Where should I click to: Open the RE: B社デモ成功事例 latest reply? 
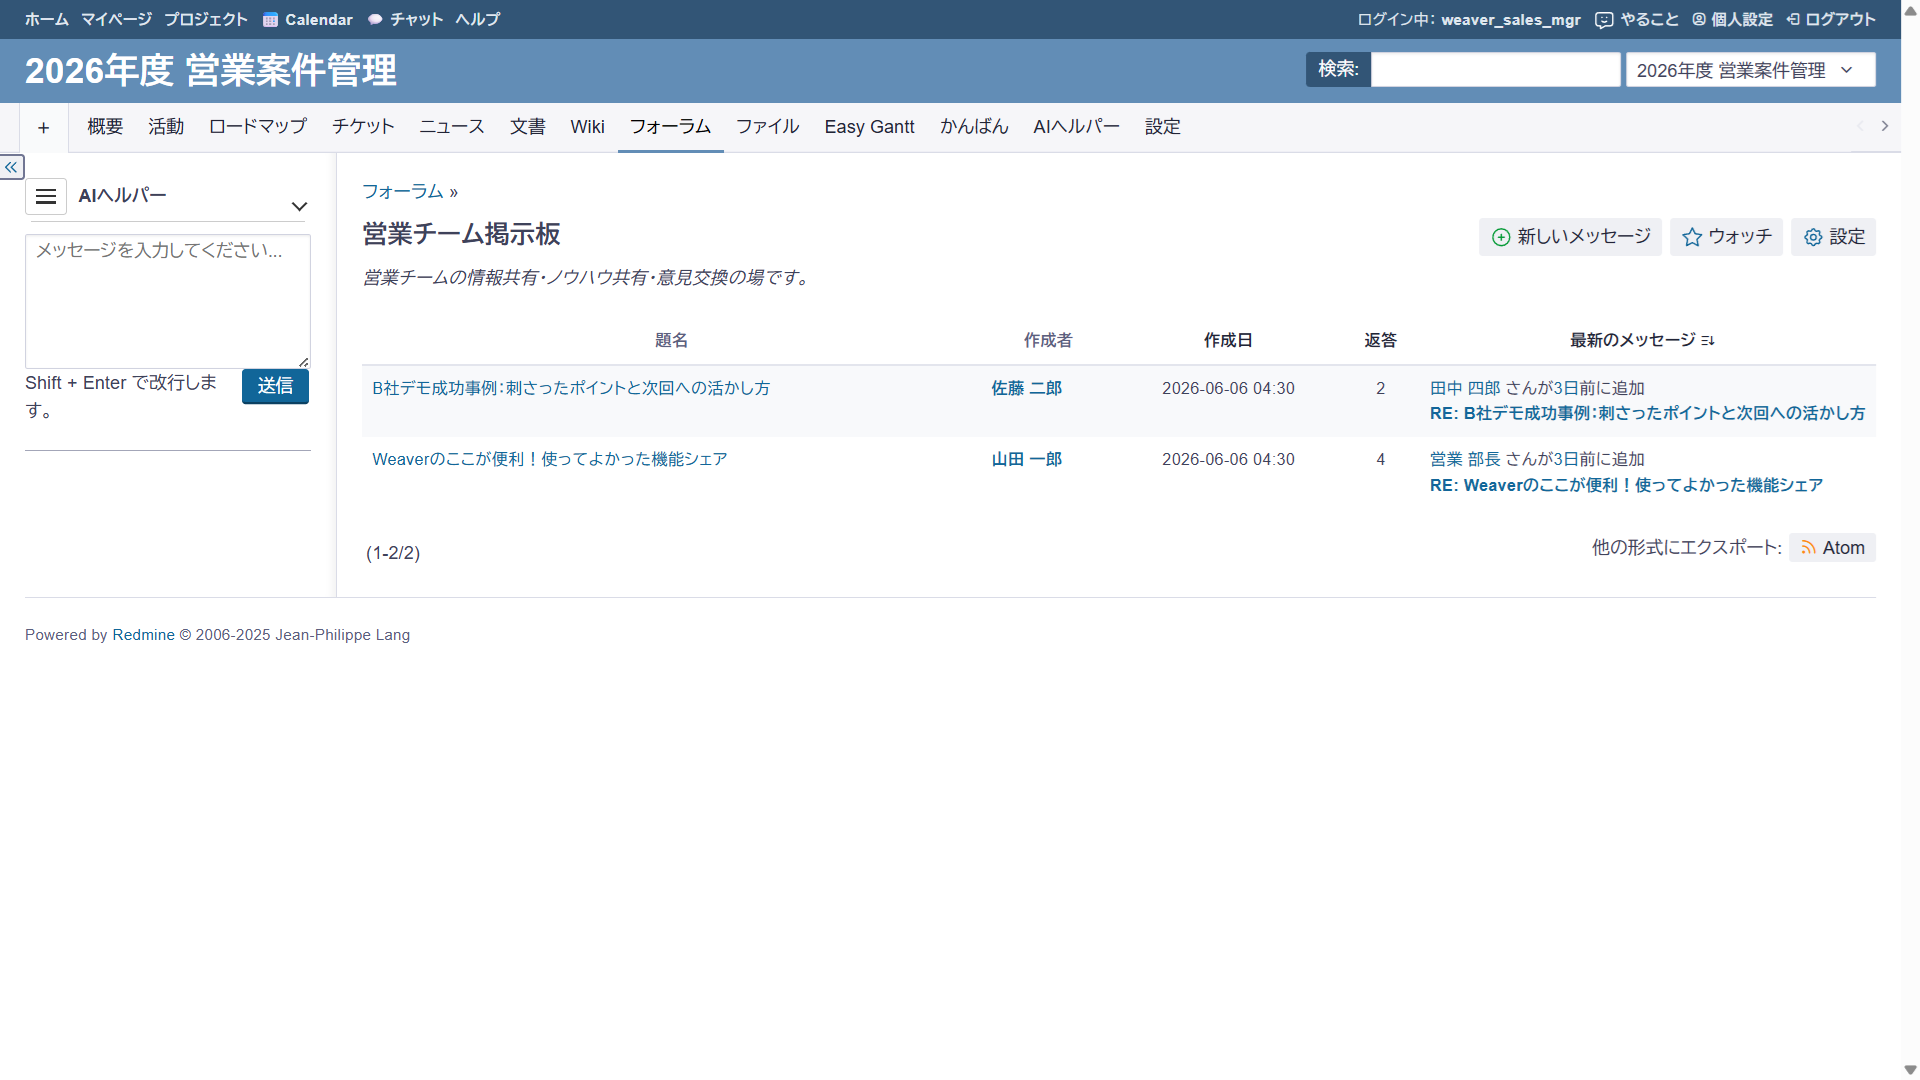(1647, 413)
